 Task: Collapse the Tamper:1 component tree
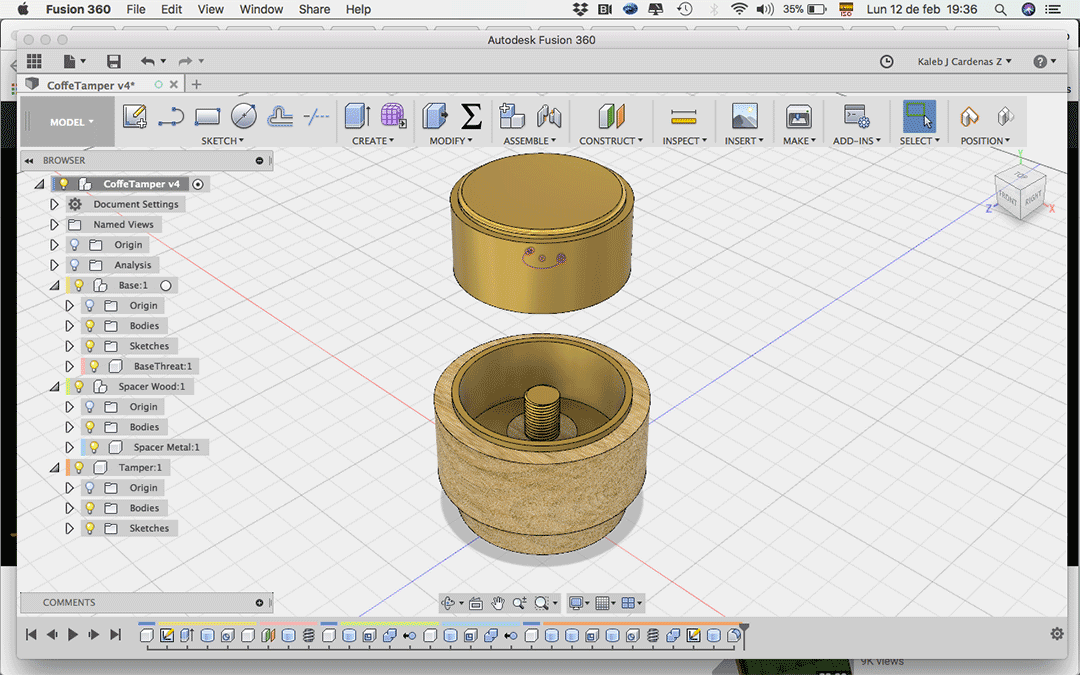pyautogui.click(x=54, y=467)
